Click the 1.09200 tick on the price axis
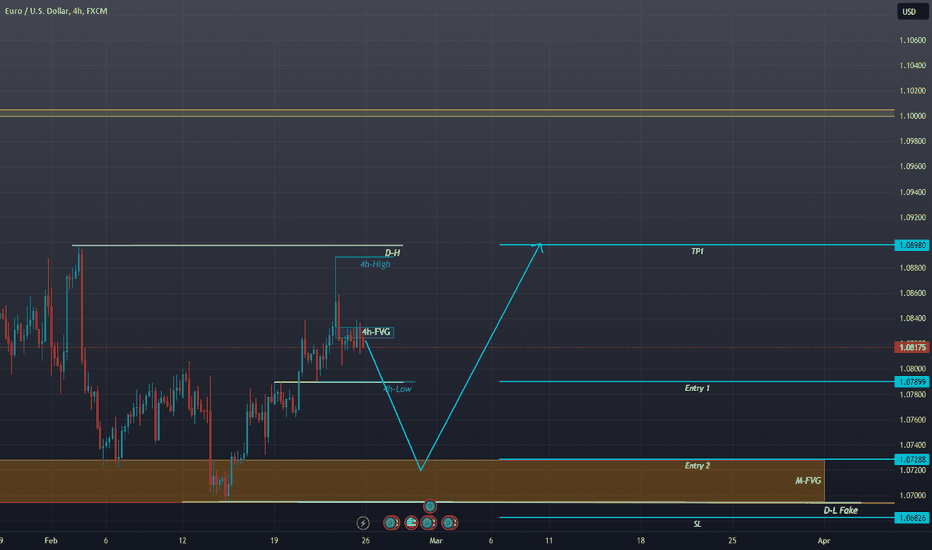932x550 pixels. click(912, 218)
